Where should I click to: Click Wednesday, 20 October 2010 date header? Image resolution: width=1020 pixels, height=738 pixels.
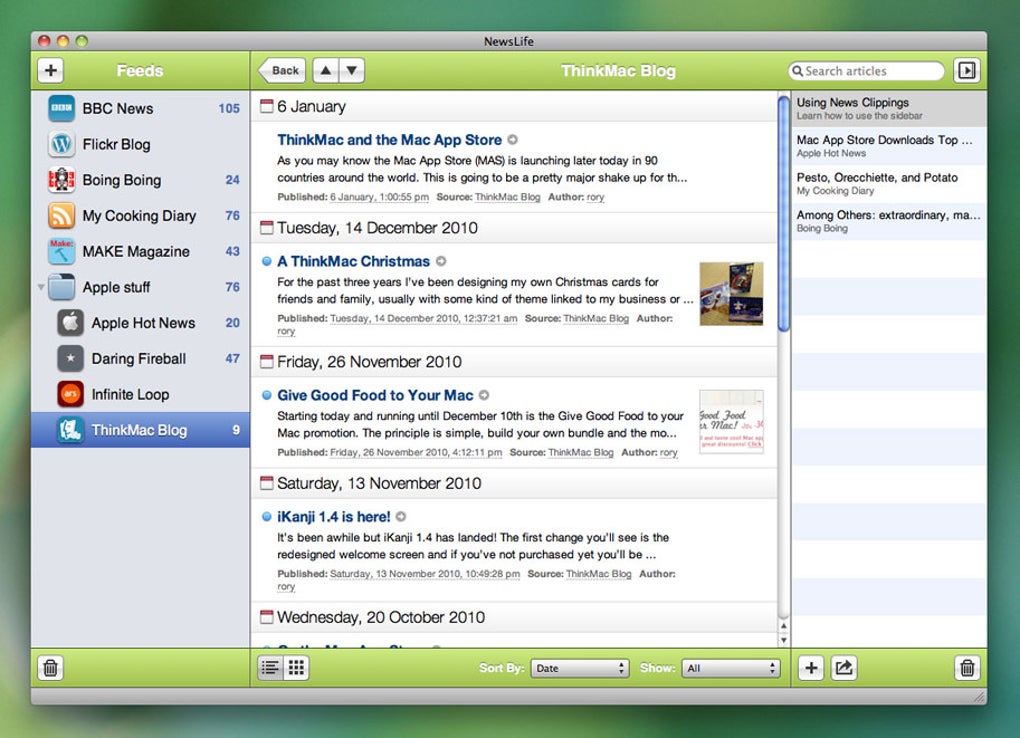click(515, 618)
